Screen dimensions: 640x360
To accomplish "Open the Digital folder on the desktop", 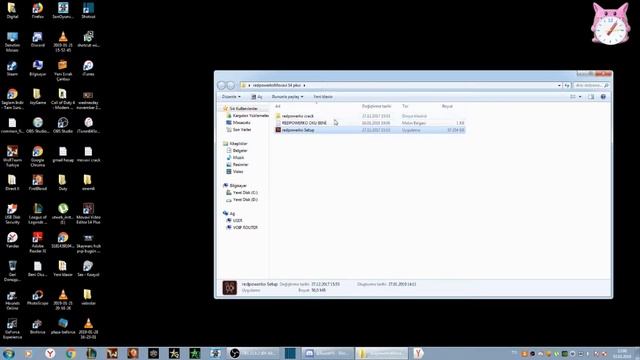I will point(12,10).
